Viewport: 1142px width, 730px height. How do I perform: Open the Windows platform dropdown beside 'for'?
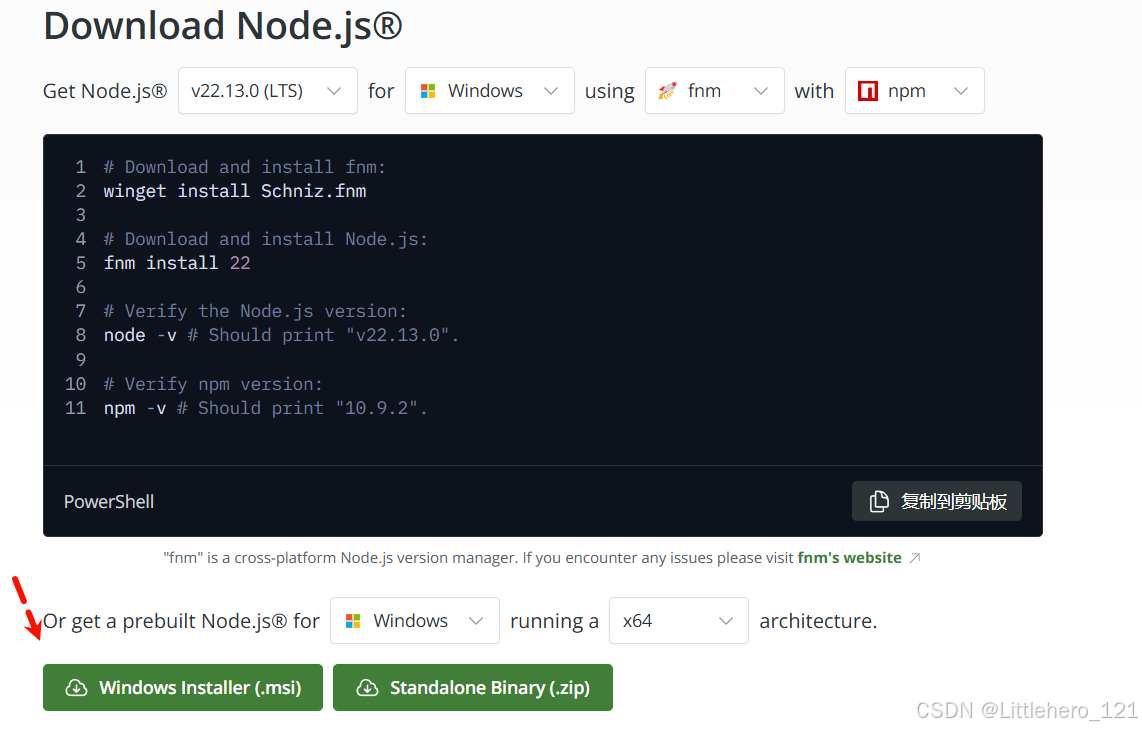489,90
